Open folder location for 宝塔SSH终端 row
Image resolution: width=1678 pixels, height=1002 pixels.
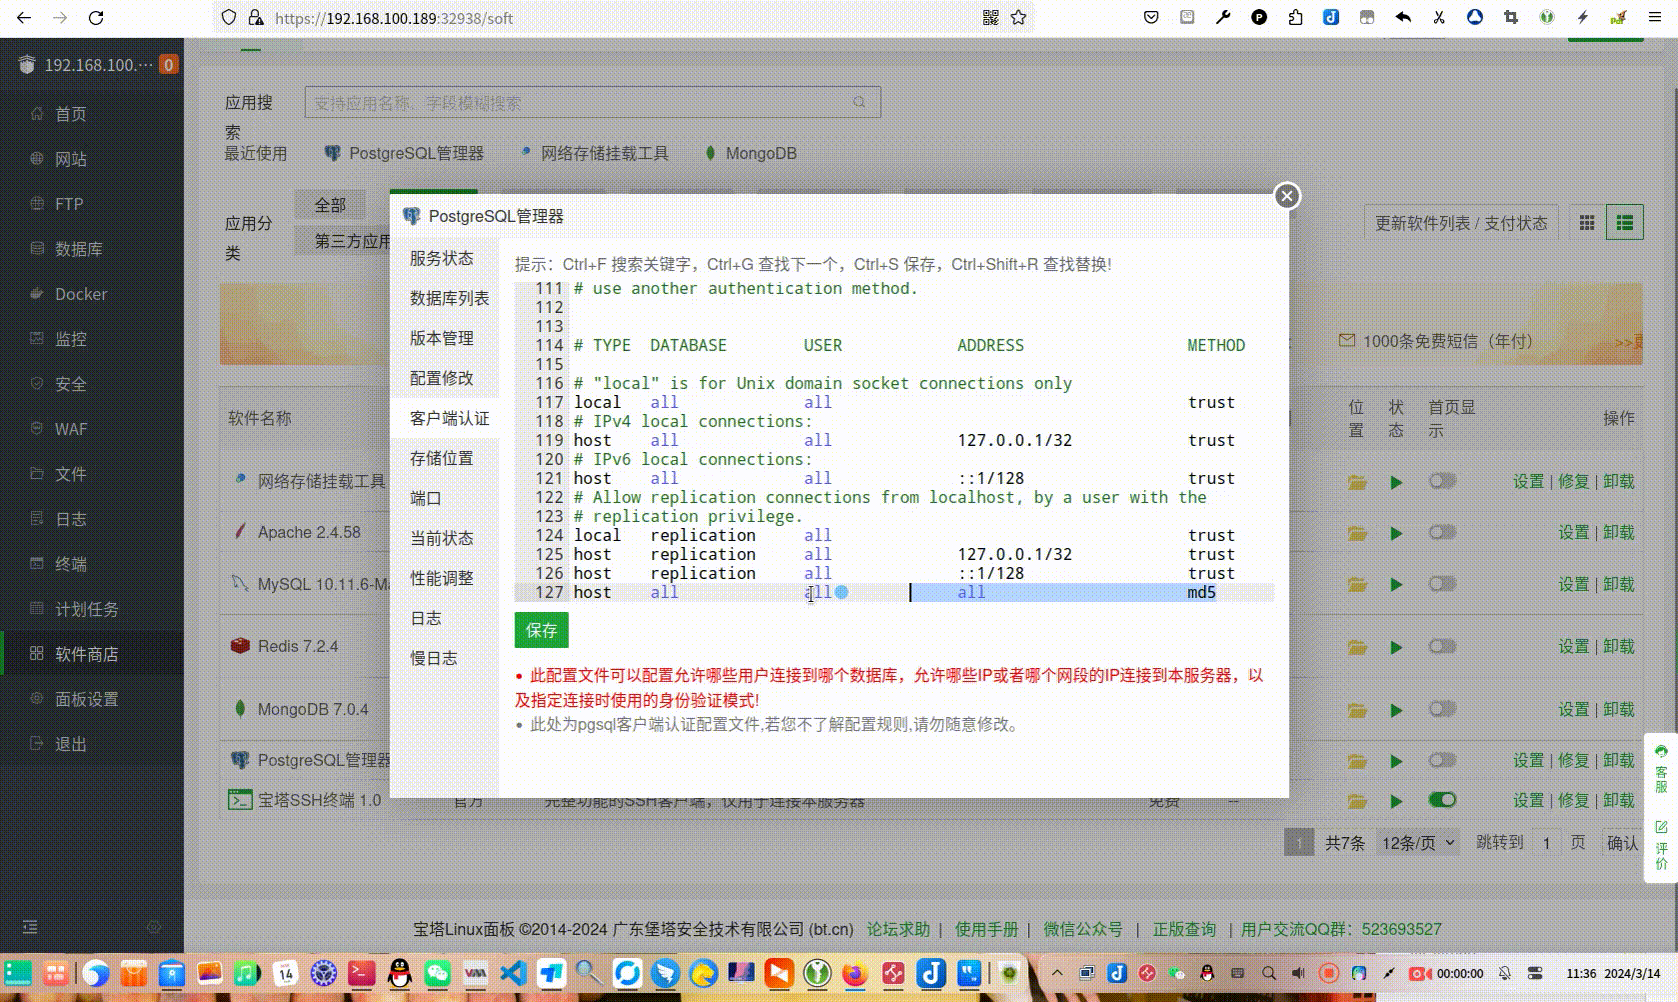[x=1357, y=801]
